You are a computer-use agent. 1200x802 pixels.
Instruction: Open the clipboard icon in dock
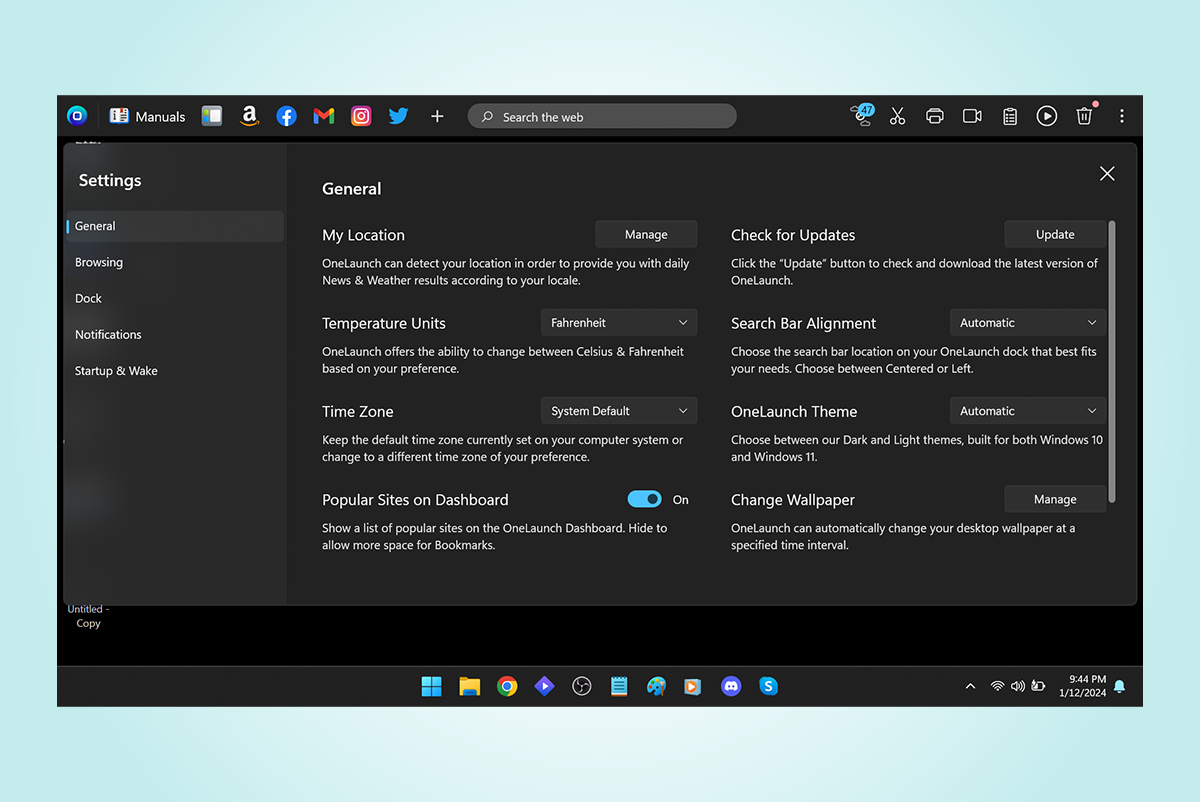tap(1010, 116)
